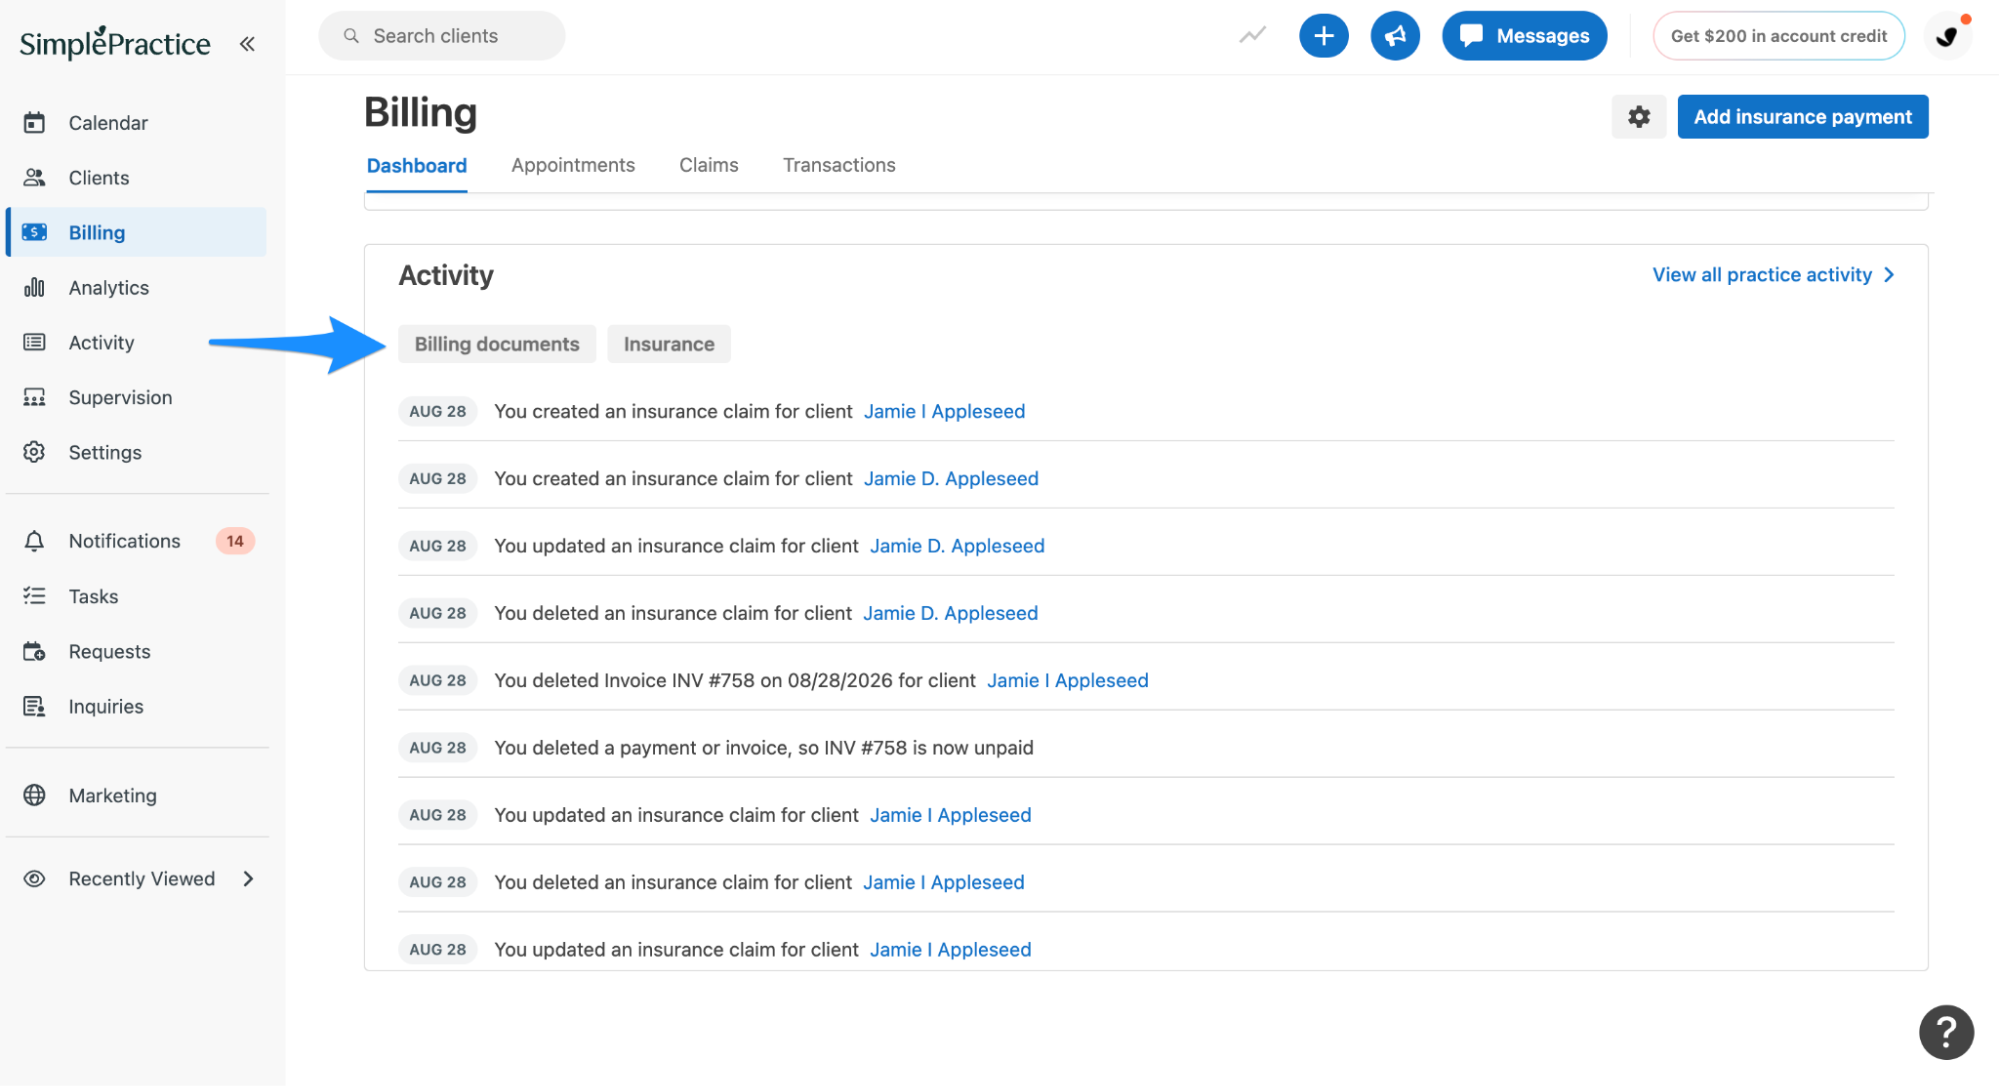Open help question mark button
The height and width of the screenshot is (1087, 1999).
pos(1945,1032)
